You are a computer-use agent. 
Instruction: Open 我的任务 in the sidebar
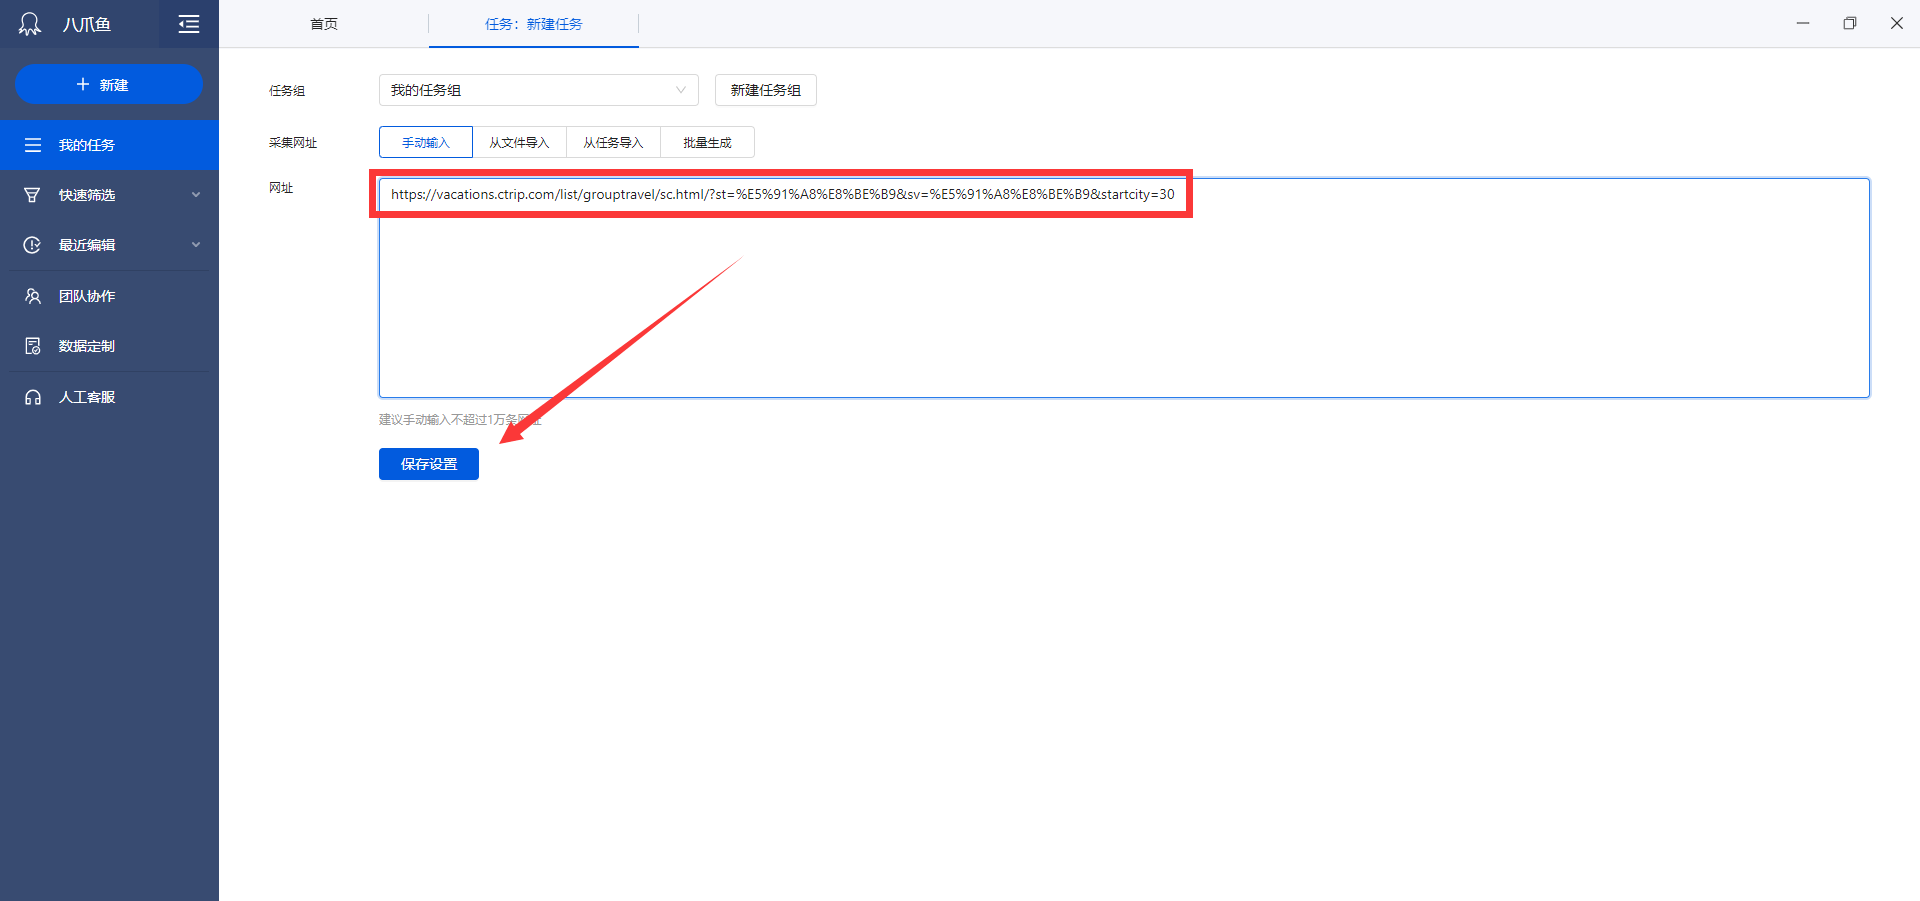pyautogui.click(x=109, y=145)
